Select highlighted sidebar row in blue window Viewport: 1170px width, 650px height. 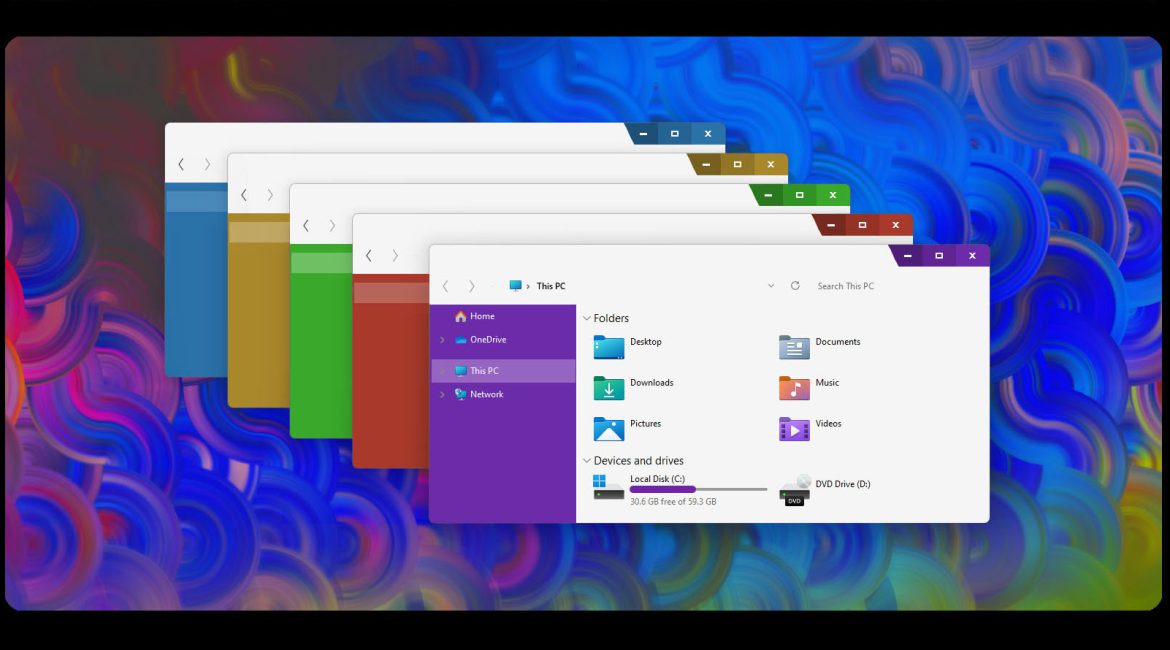click(x=196, y=202)
